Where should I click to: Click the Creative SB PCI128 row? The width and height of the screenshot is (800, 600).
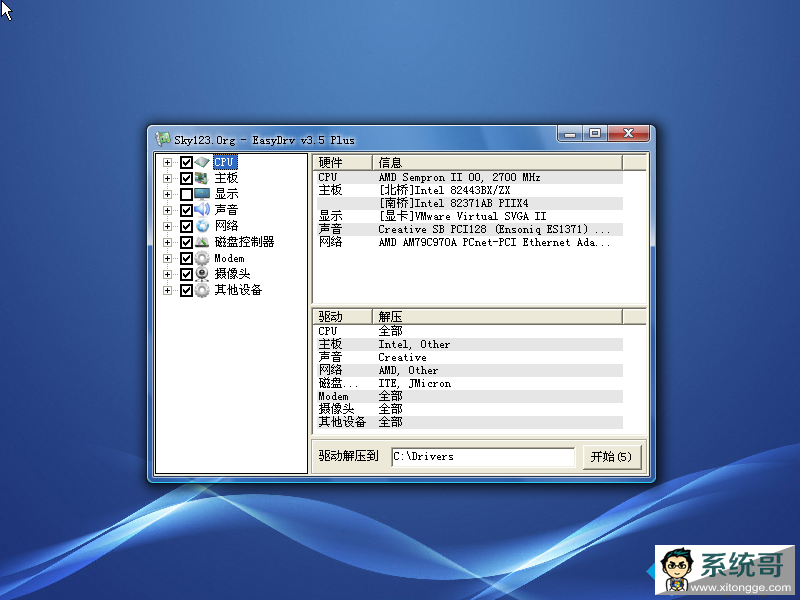pyautogui.click(x=469, y=229)
